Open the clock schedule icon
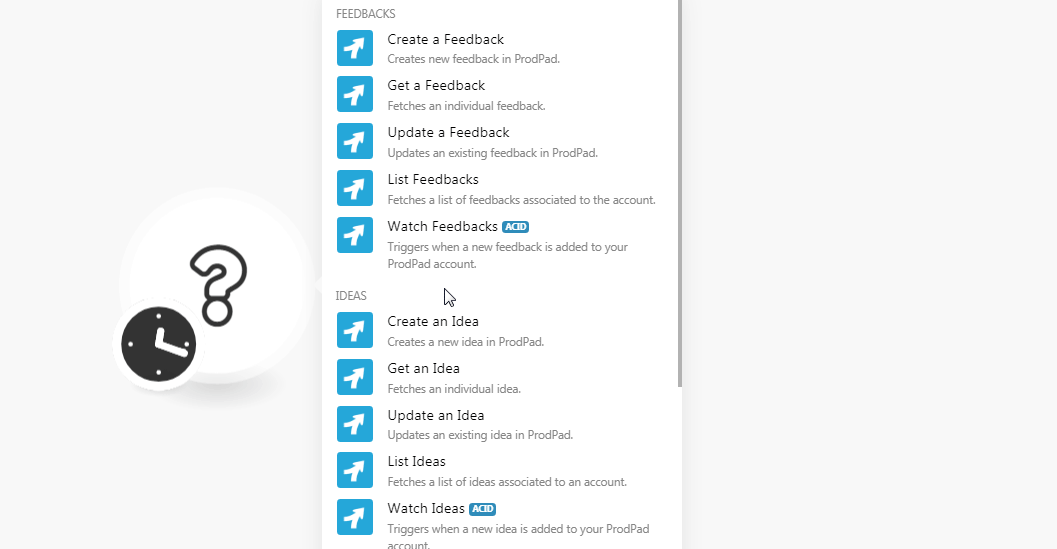1057x549 pixels. [158, 344]
